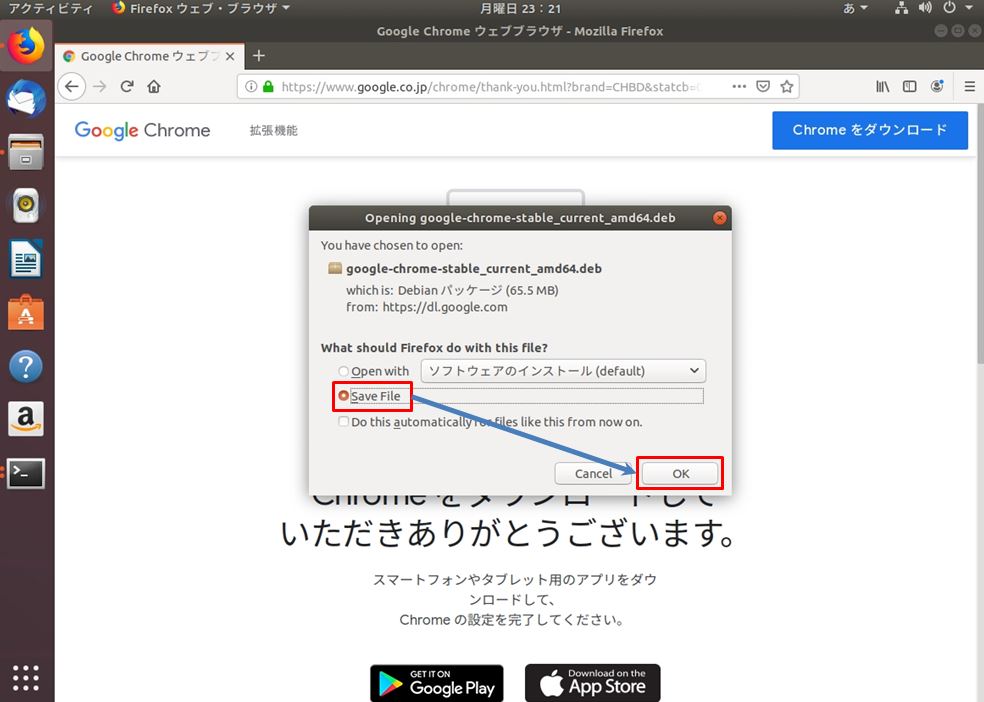Viewport: 984px width, 702px height.
Task: Check Do this automatically for files
Action: click(343, 422)
